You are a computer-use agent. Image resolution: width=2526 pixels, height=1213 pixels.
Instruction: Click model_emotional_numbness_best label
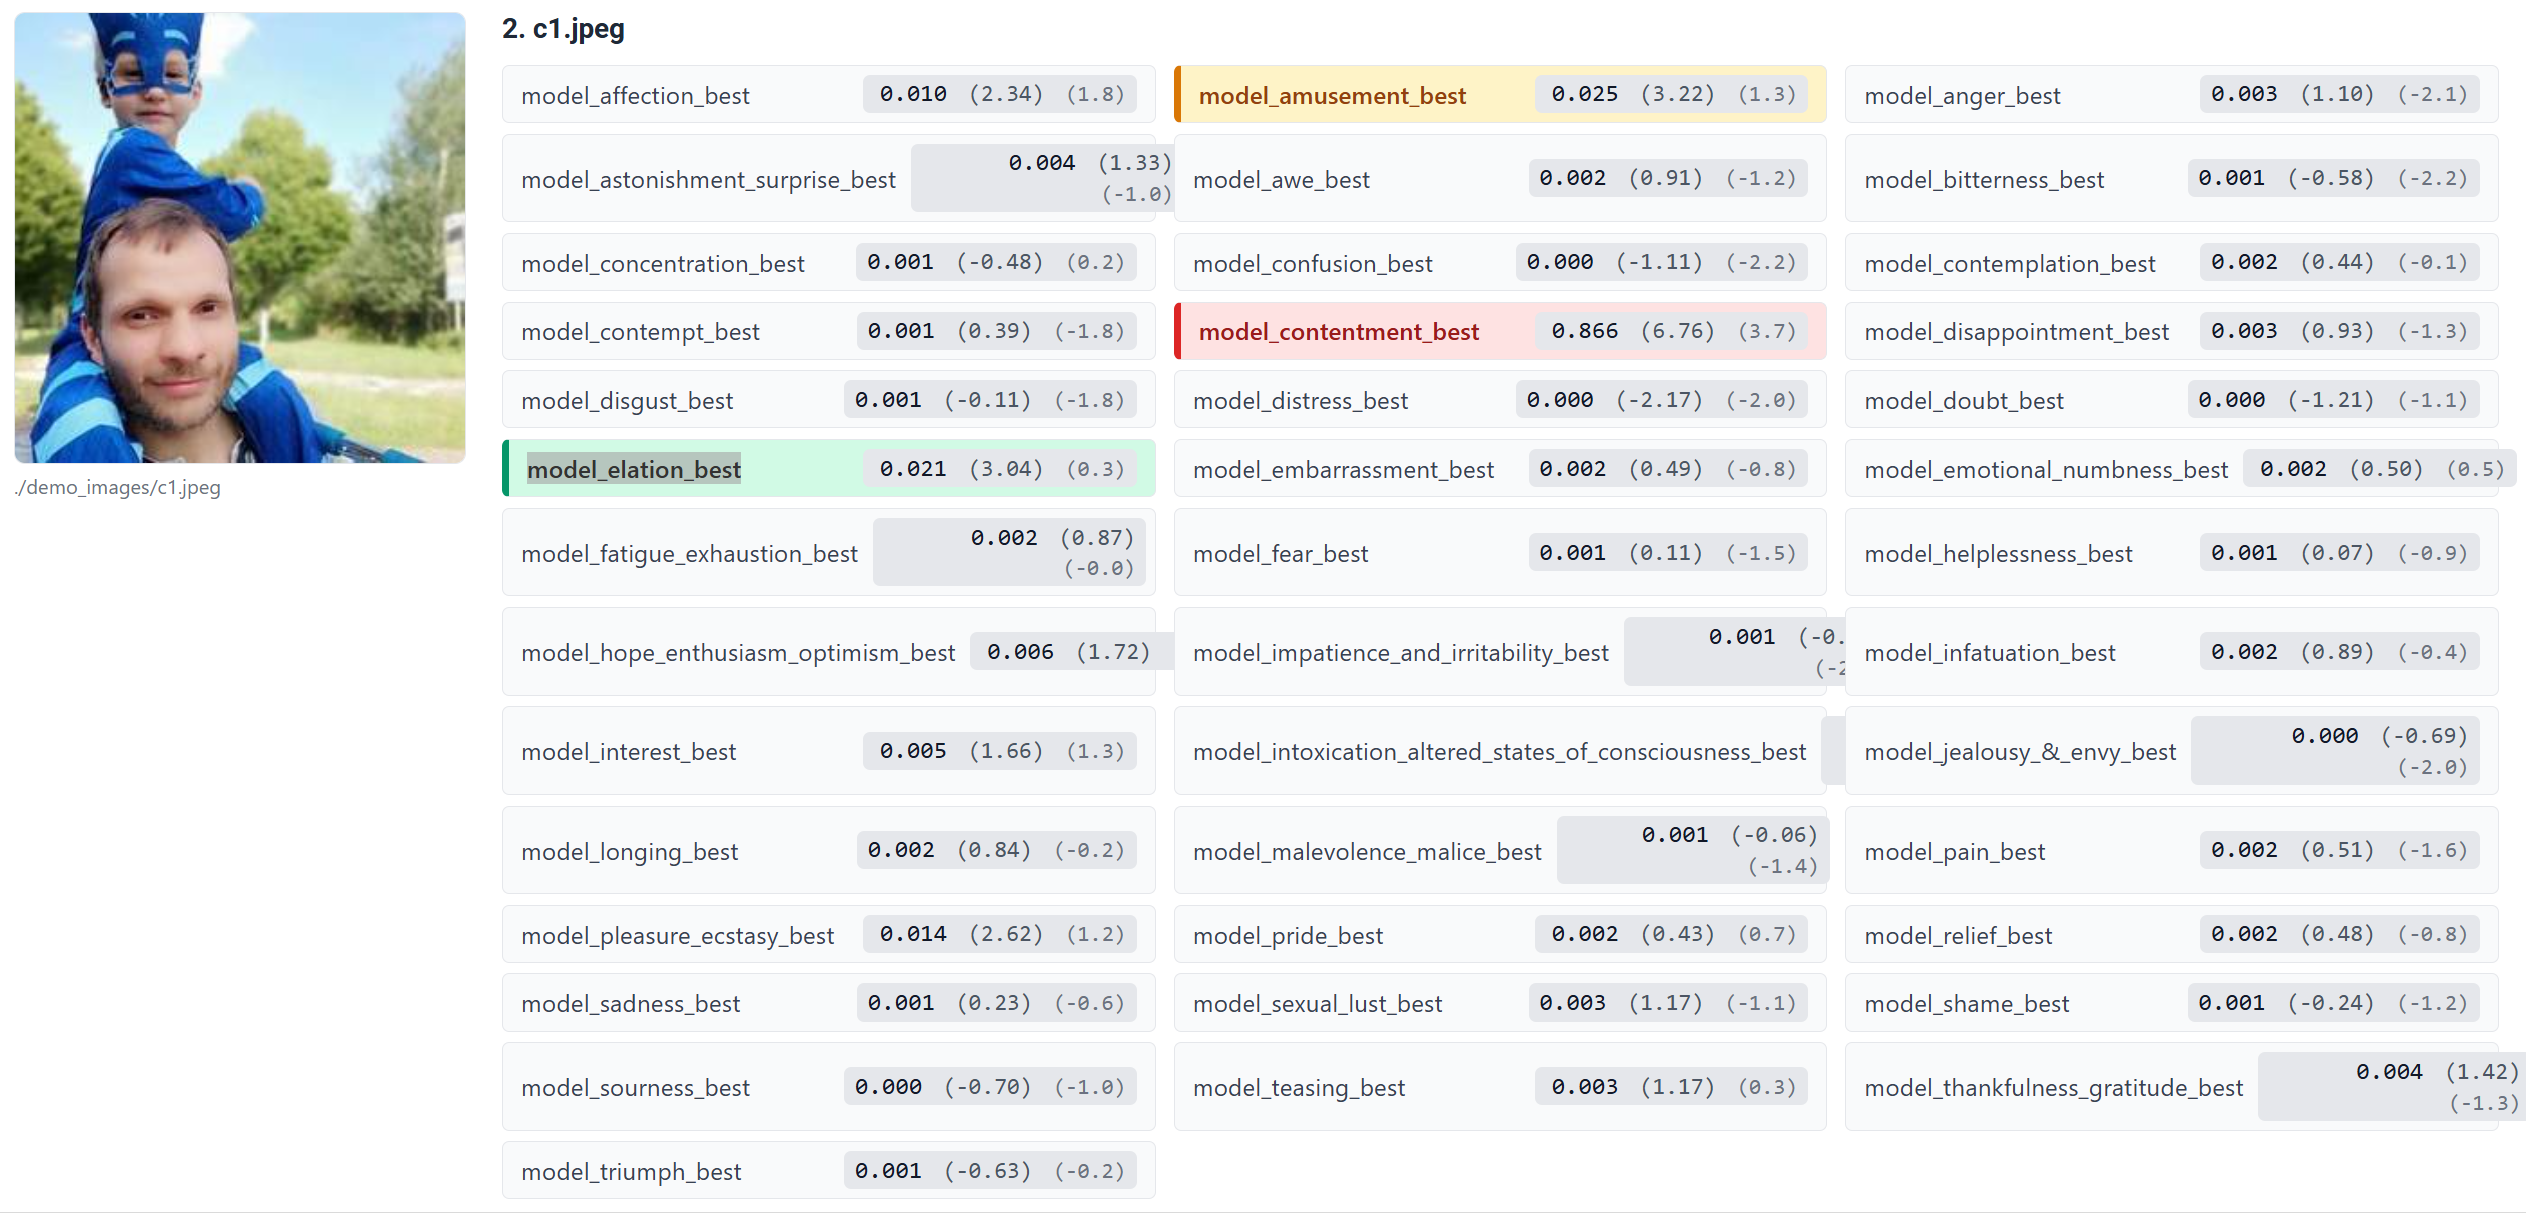point(2046,469)
